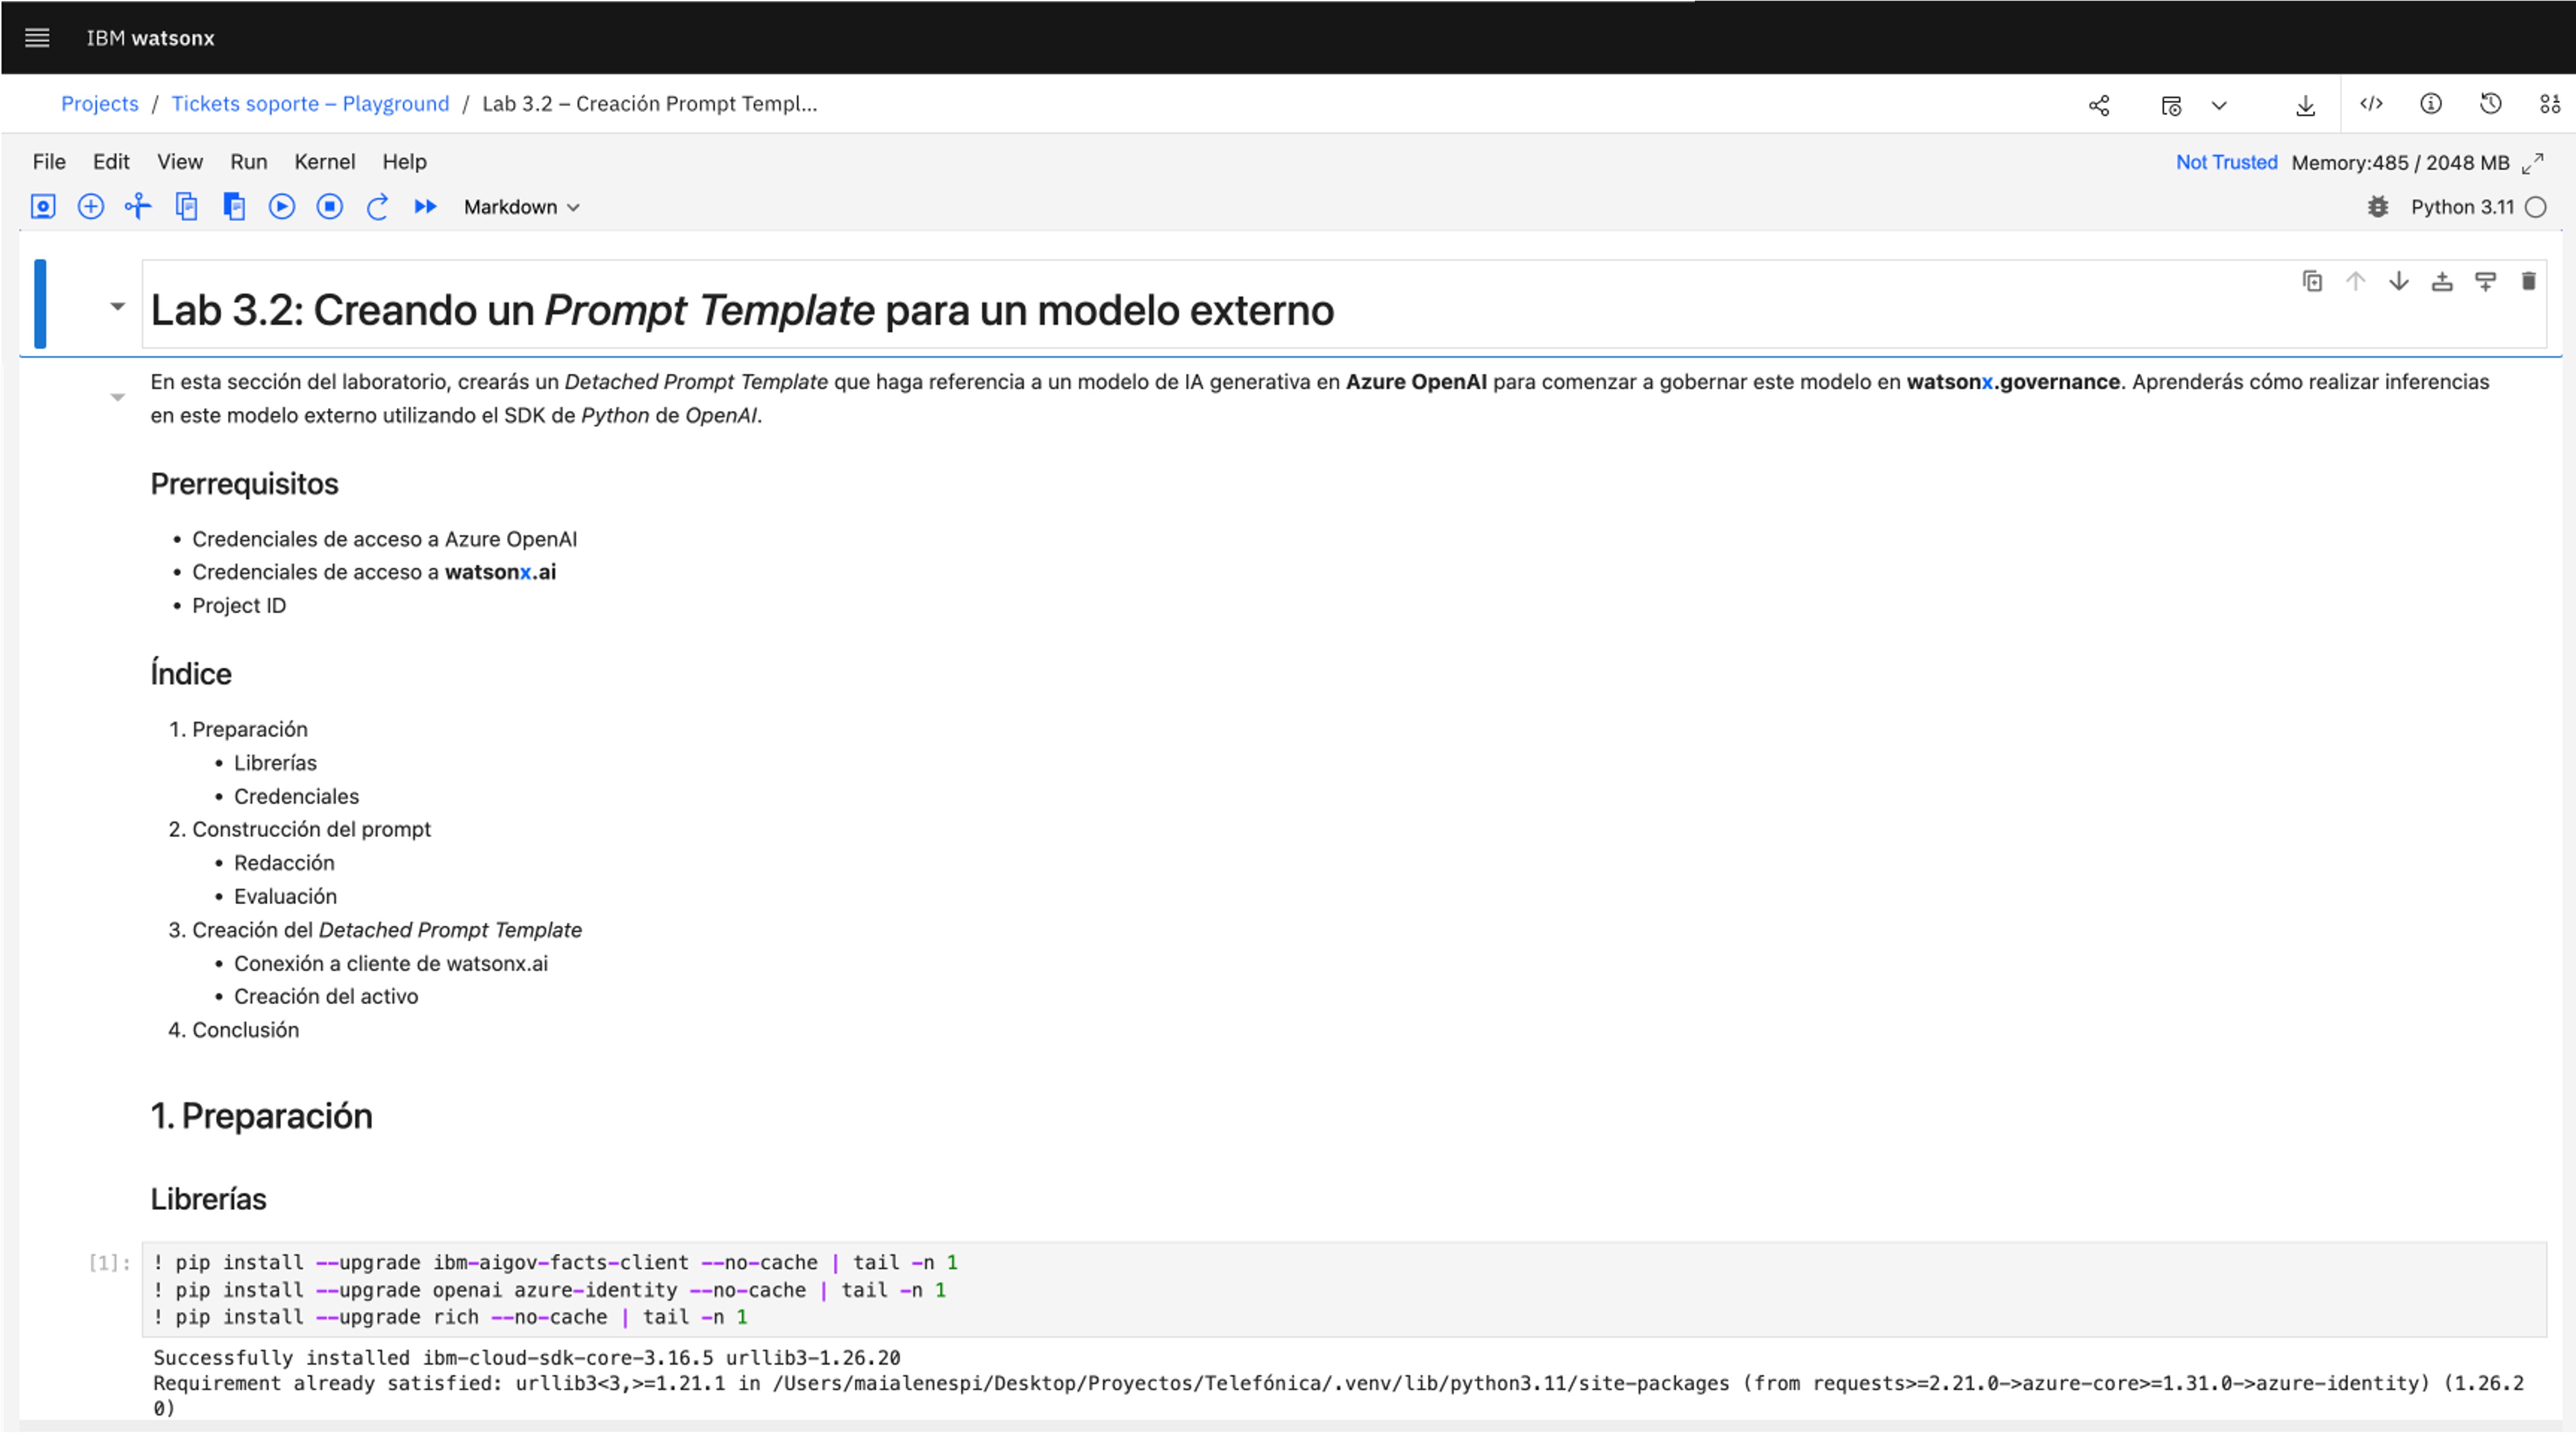Click 'Conclusión' index entry
The width and height of the screenshot is (2576, 1433).
(x=245, y=1030)
